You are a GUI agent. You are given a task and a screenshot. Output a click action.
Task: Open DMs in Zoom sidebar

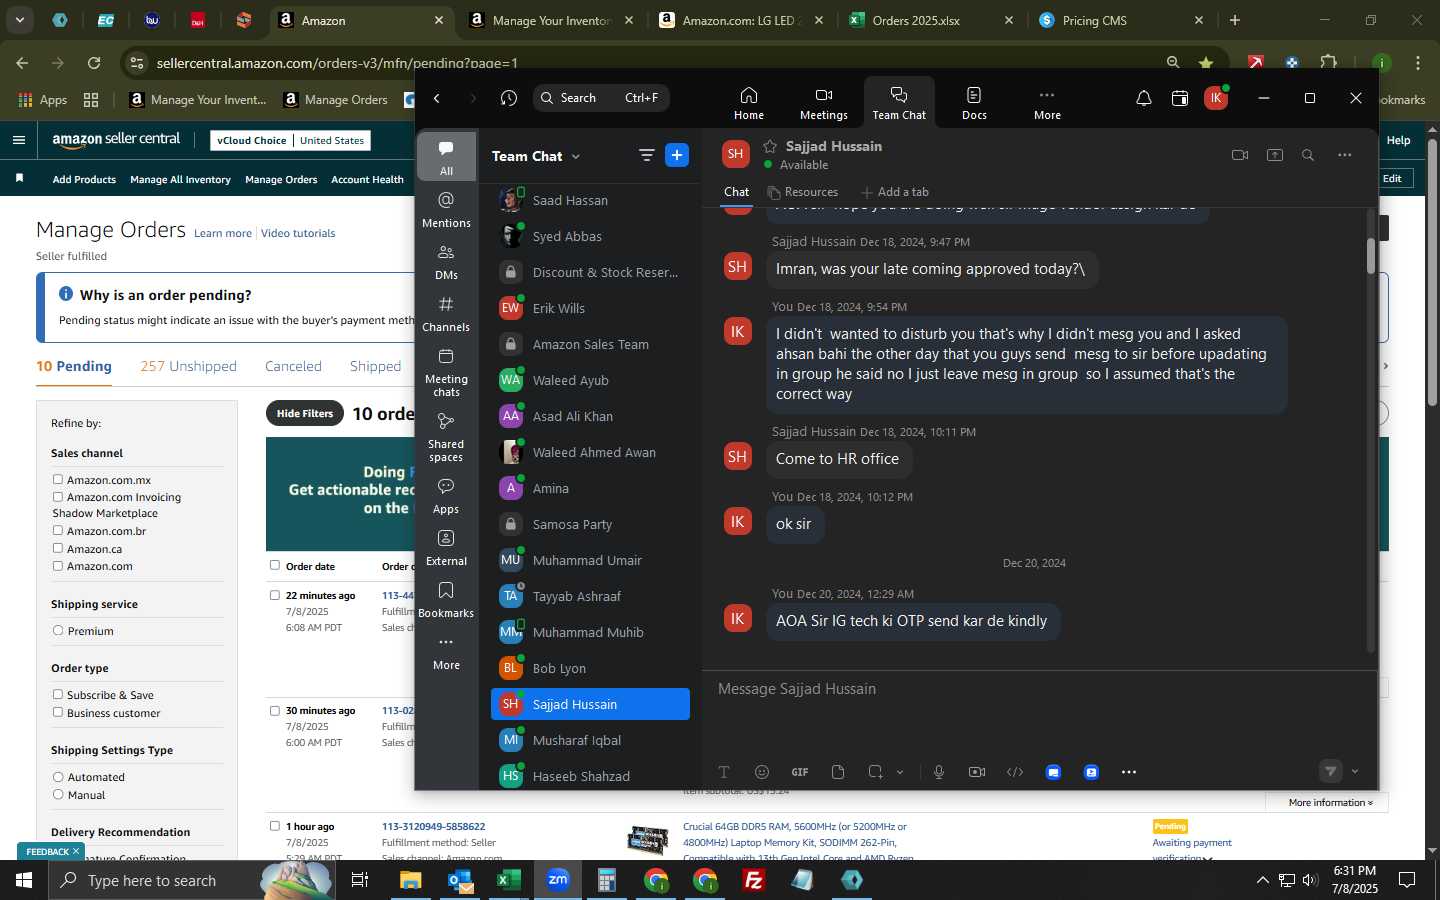(446, 262)
